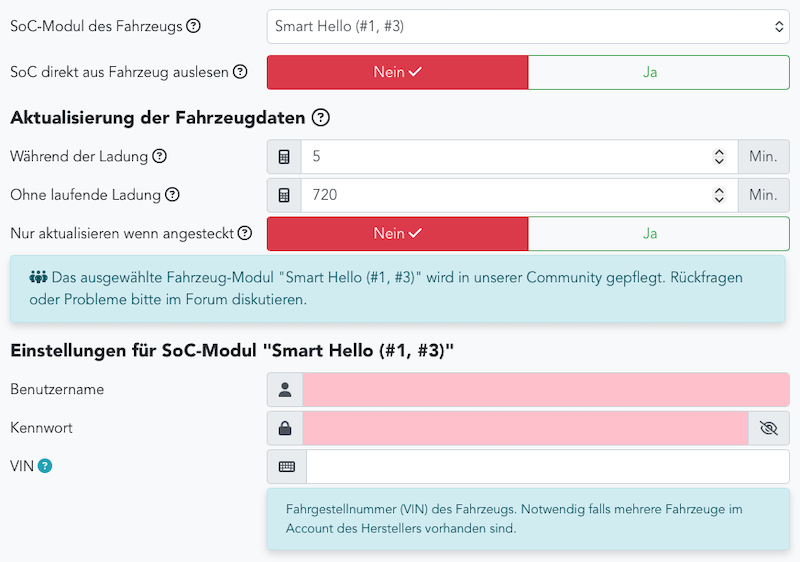Click the Benutzername input field

tap(545, 390)
